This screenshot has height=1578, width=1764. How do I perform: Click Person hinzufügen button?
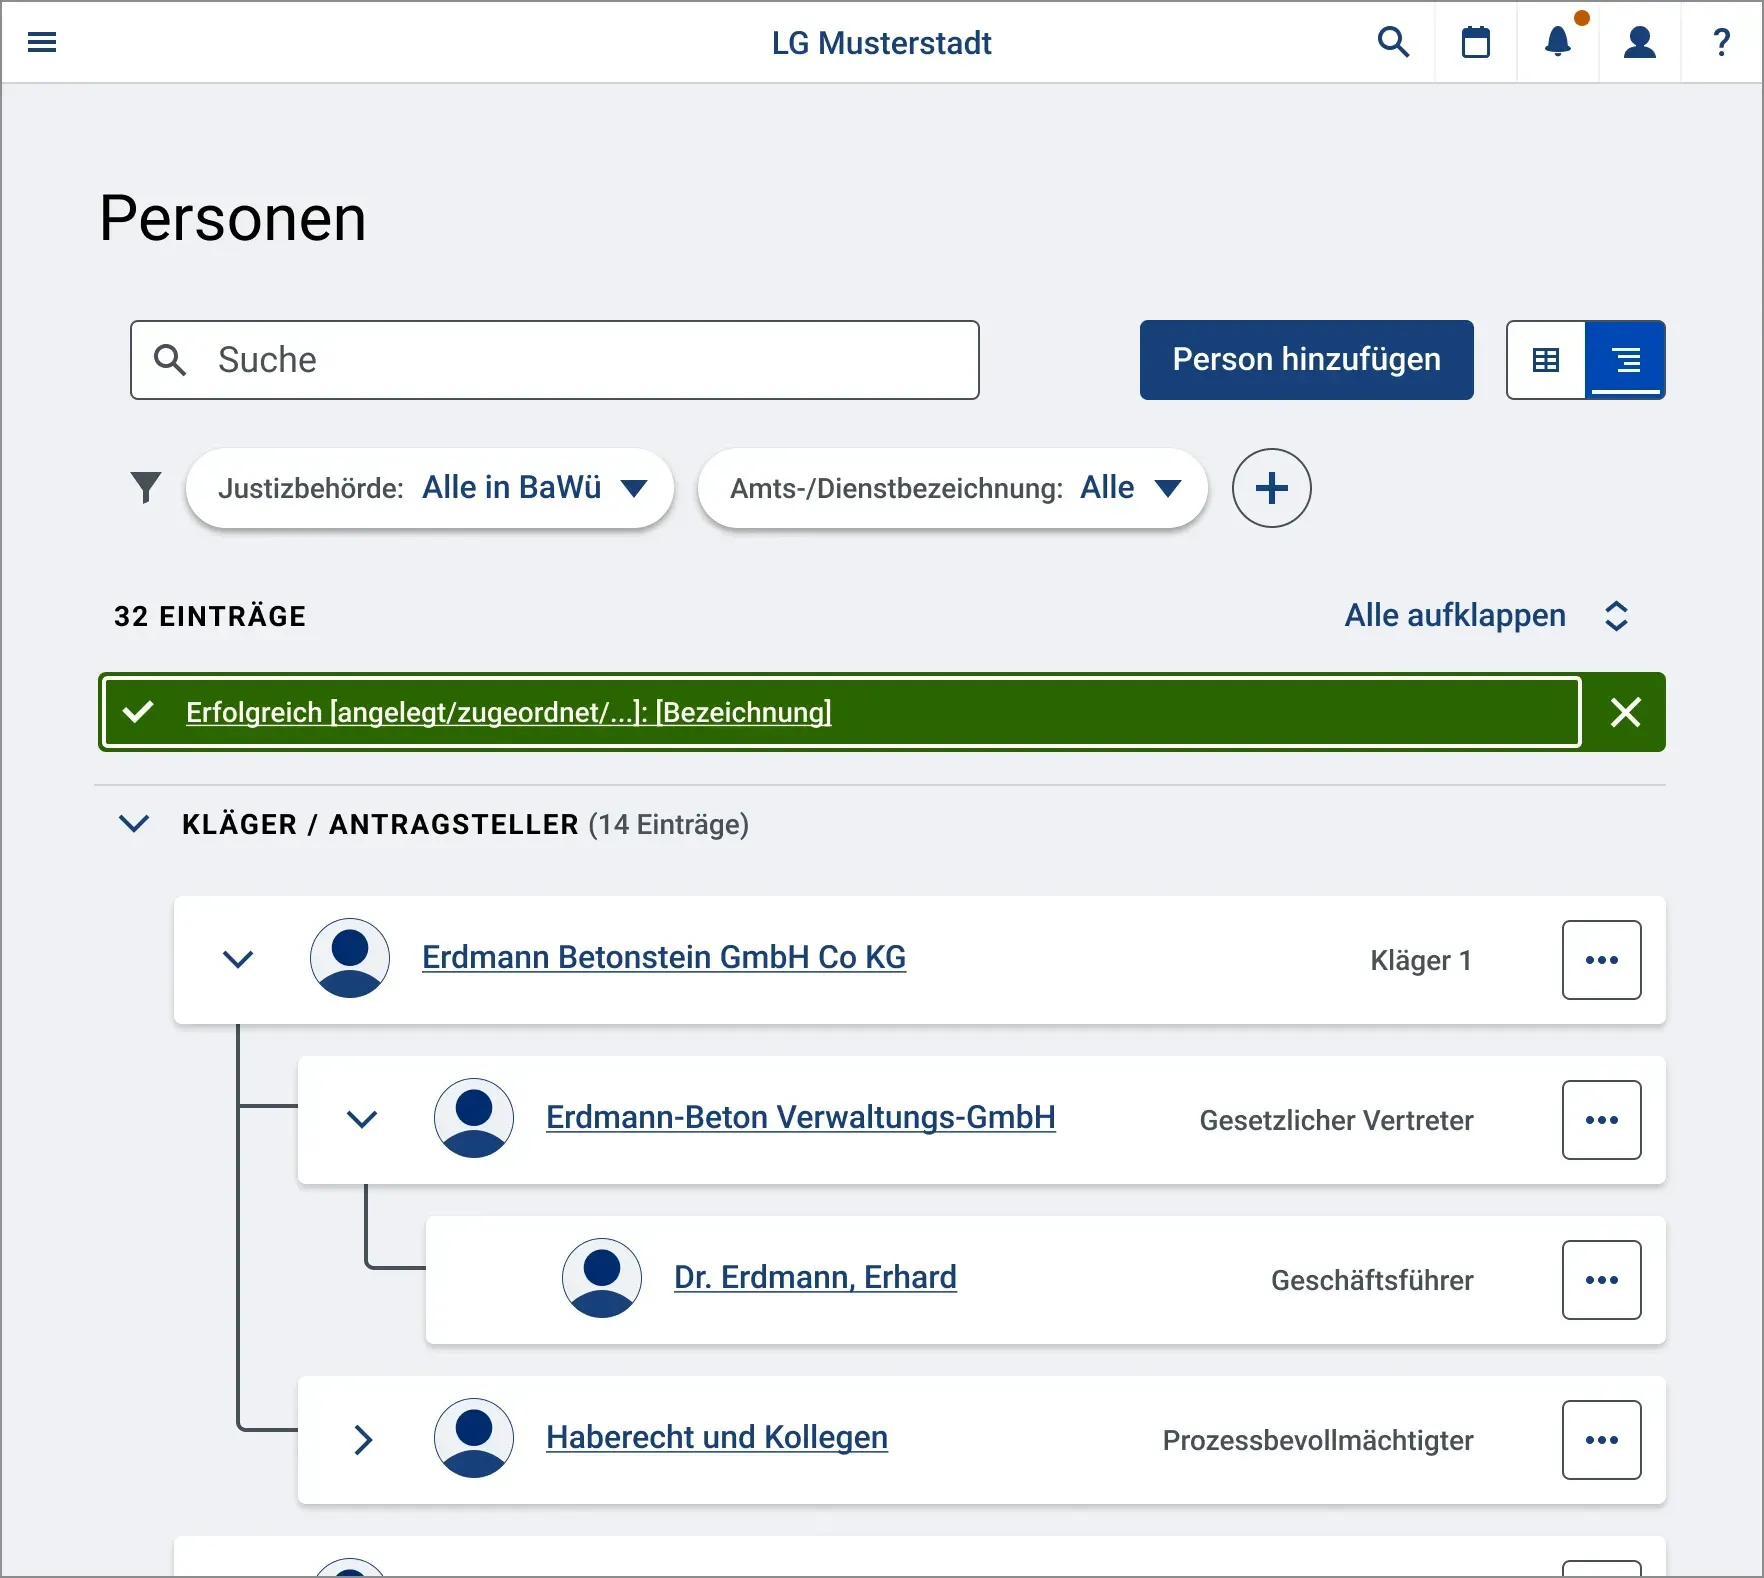pyautogui.click(x=1306, y=360)
